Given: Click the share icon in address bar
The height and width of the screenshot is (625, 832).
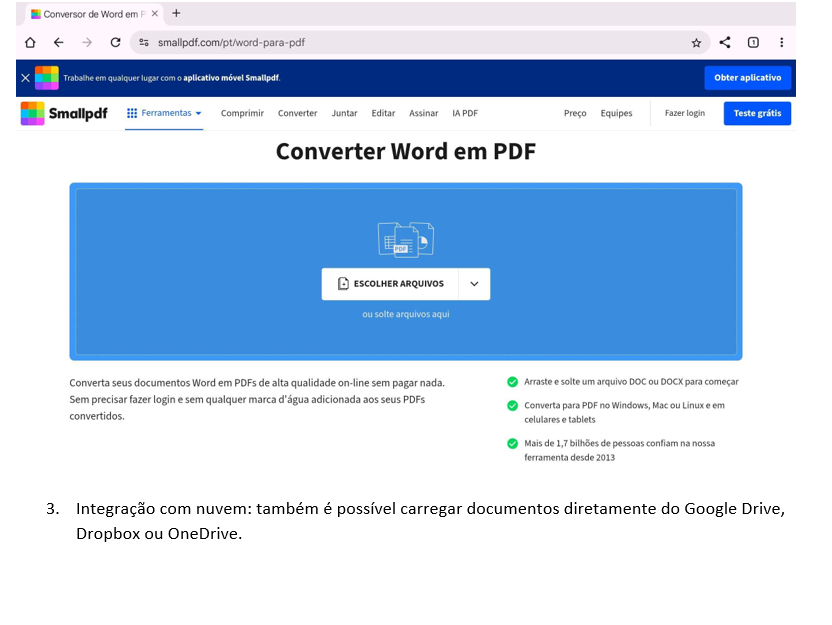Looking at the screenshot, I should pyautogui.click(x=725, y=43).
